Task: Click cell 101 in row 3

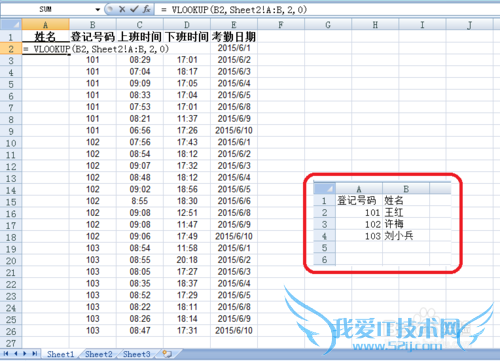Action: point(93,60)
